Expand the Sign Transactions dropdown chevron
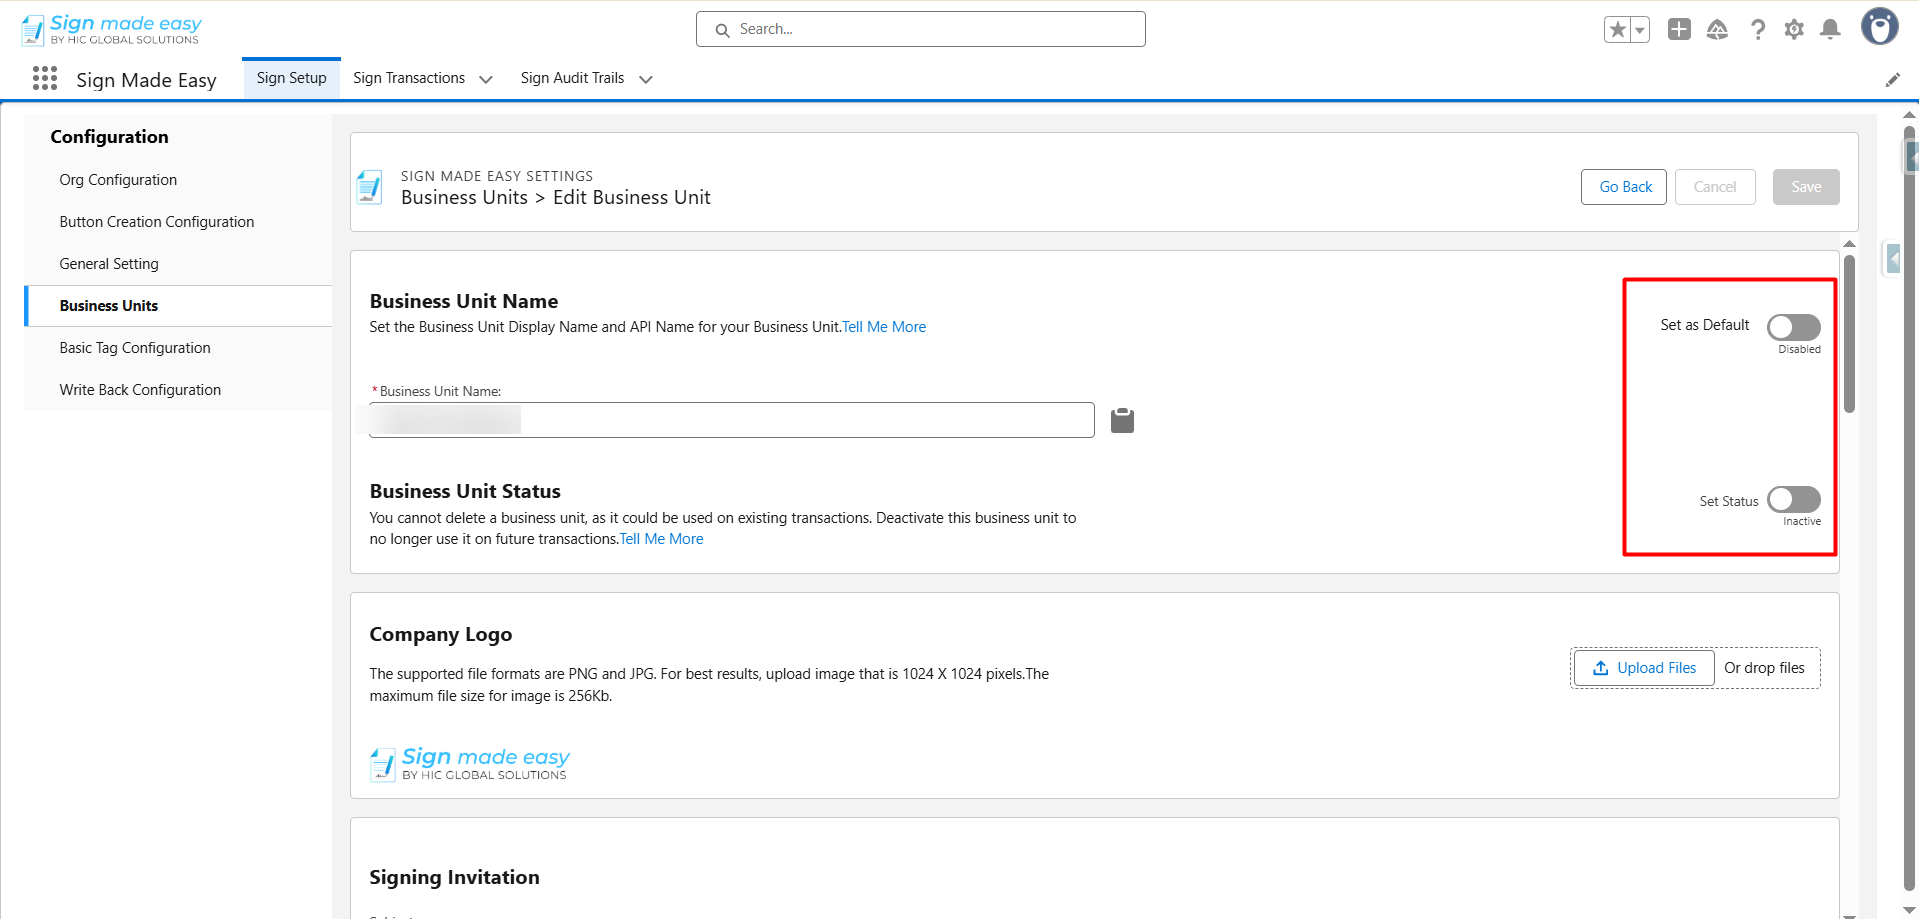The height and width of the screenshot is (919, 1919). [x=486, y=79]
